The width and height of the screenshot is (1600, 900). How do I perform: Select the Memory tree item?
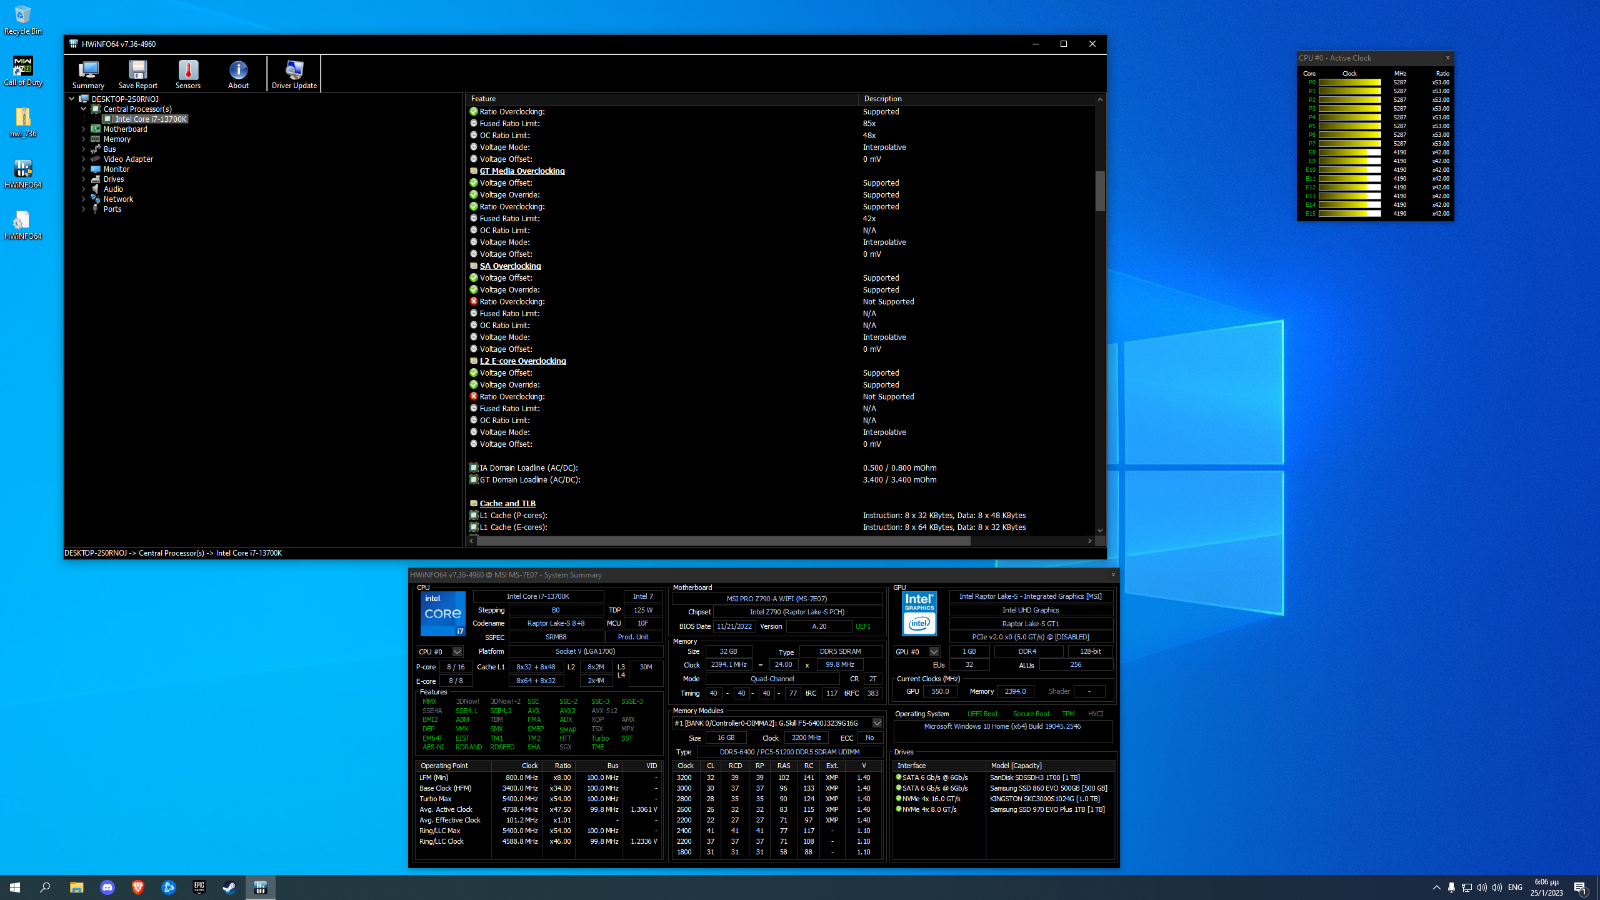(117, 139)
